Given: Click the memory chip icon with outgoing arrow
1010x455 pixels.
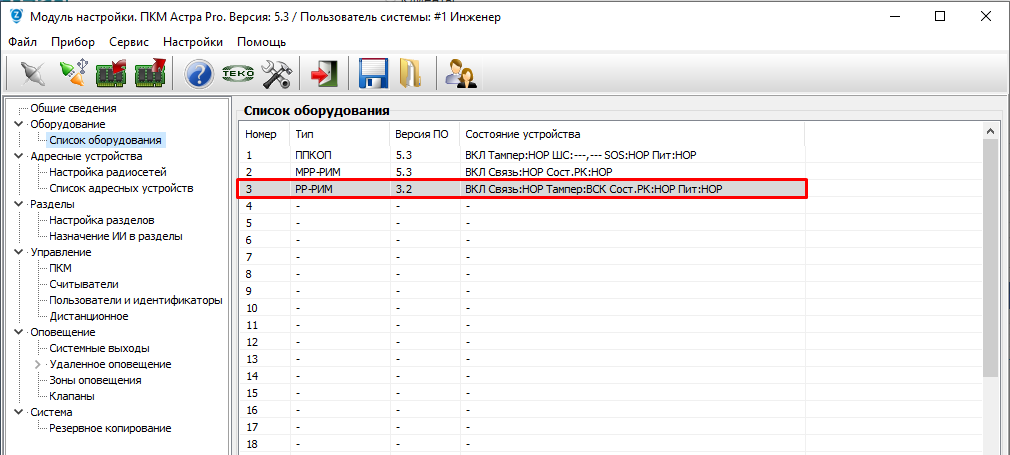Looking at the screenshot, I should click(150, 75).
